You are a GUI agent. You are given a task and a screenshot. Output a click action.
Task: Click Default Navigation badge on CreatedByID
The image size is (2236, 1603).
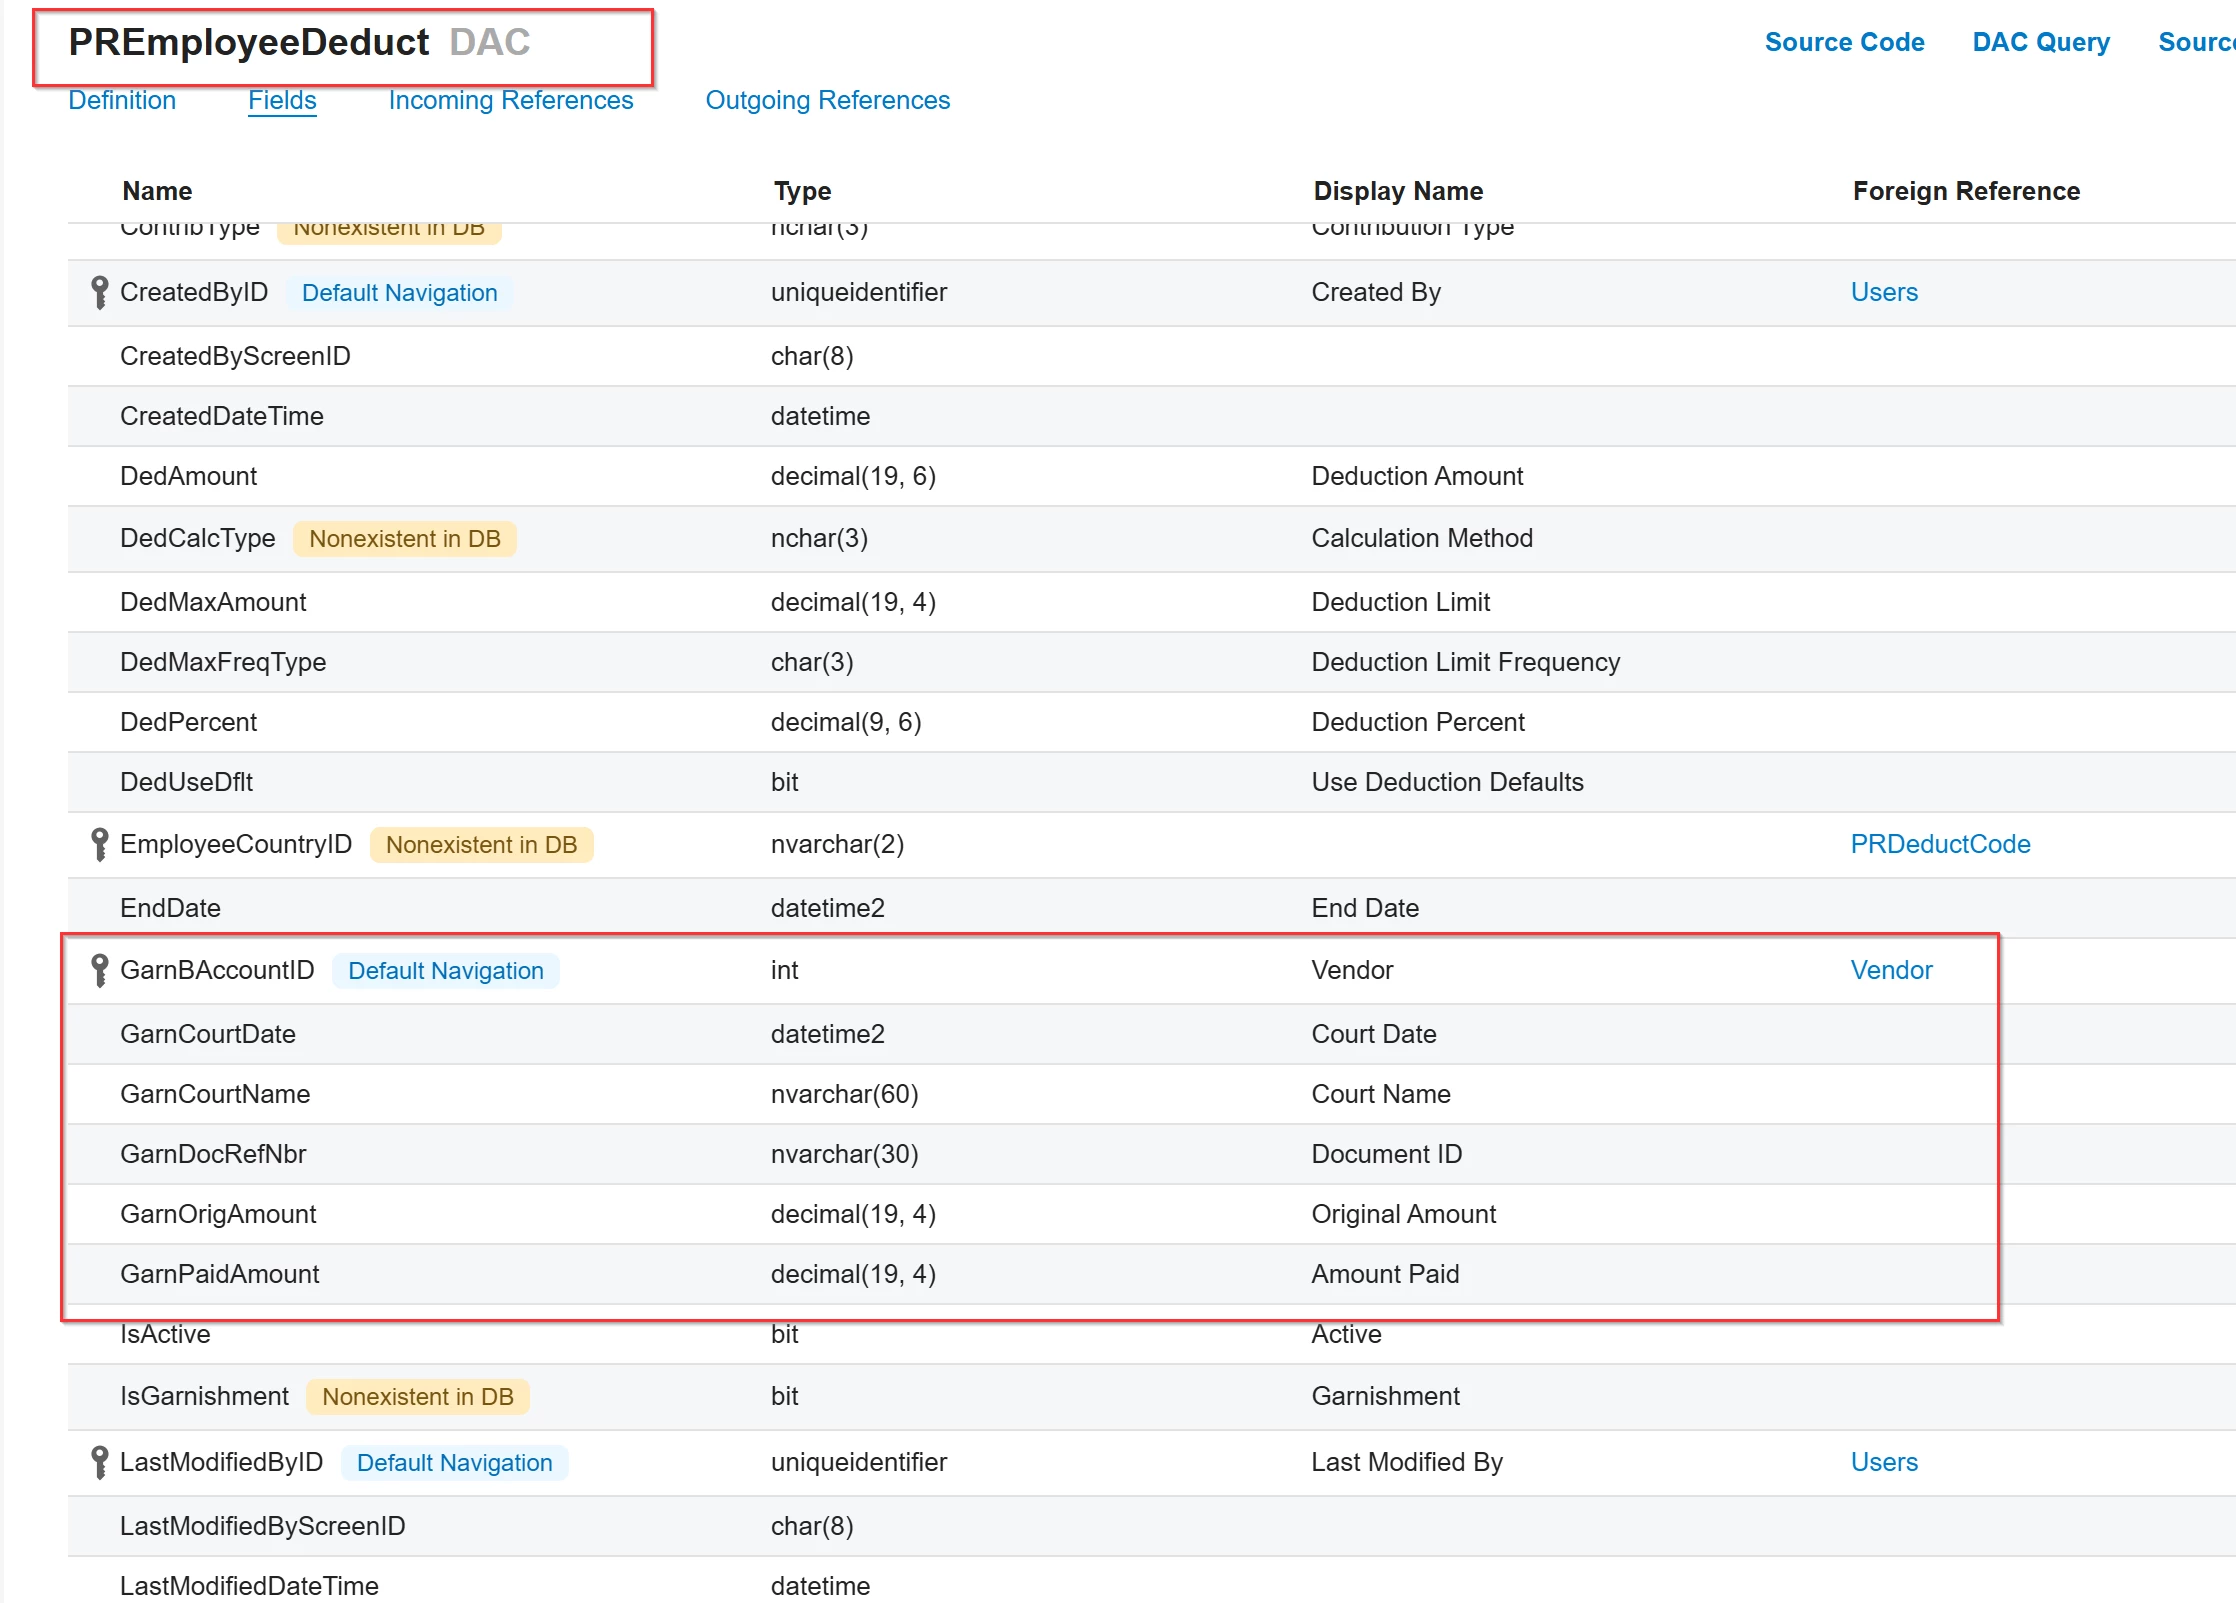click(399, 293)
